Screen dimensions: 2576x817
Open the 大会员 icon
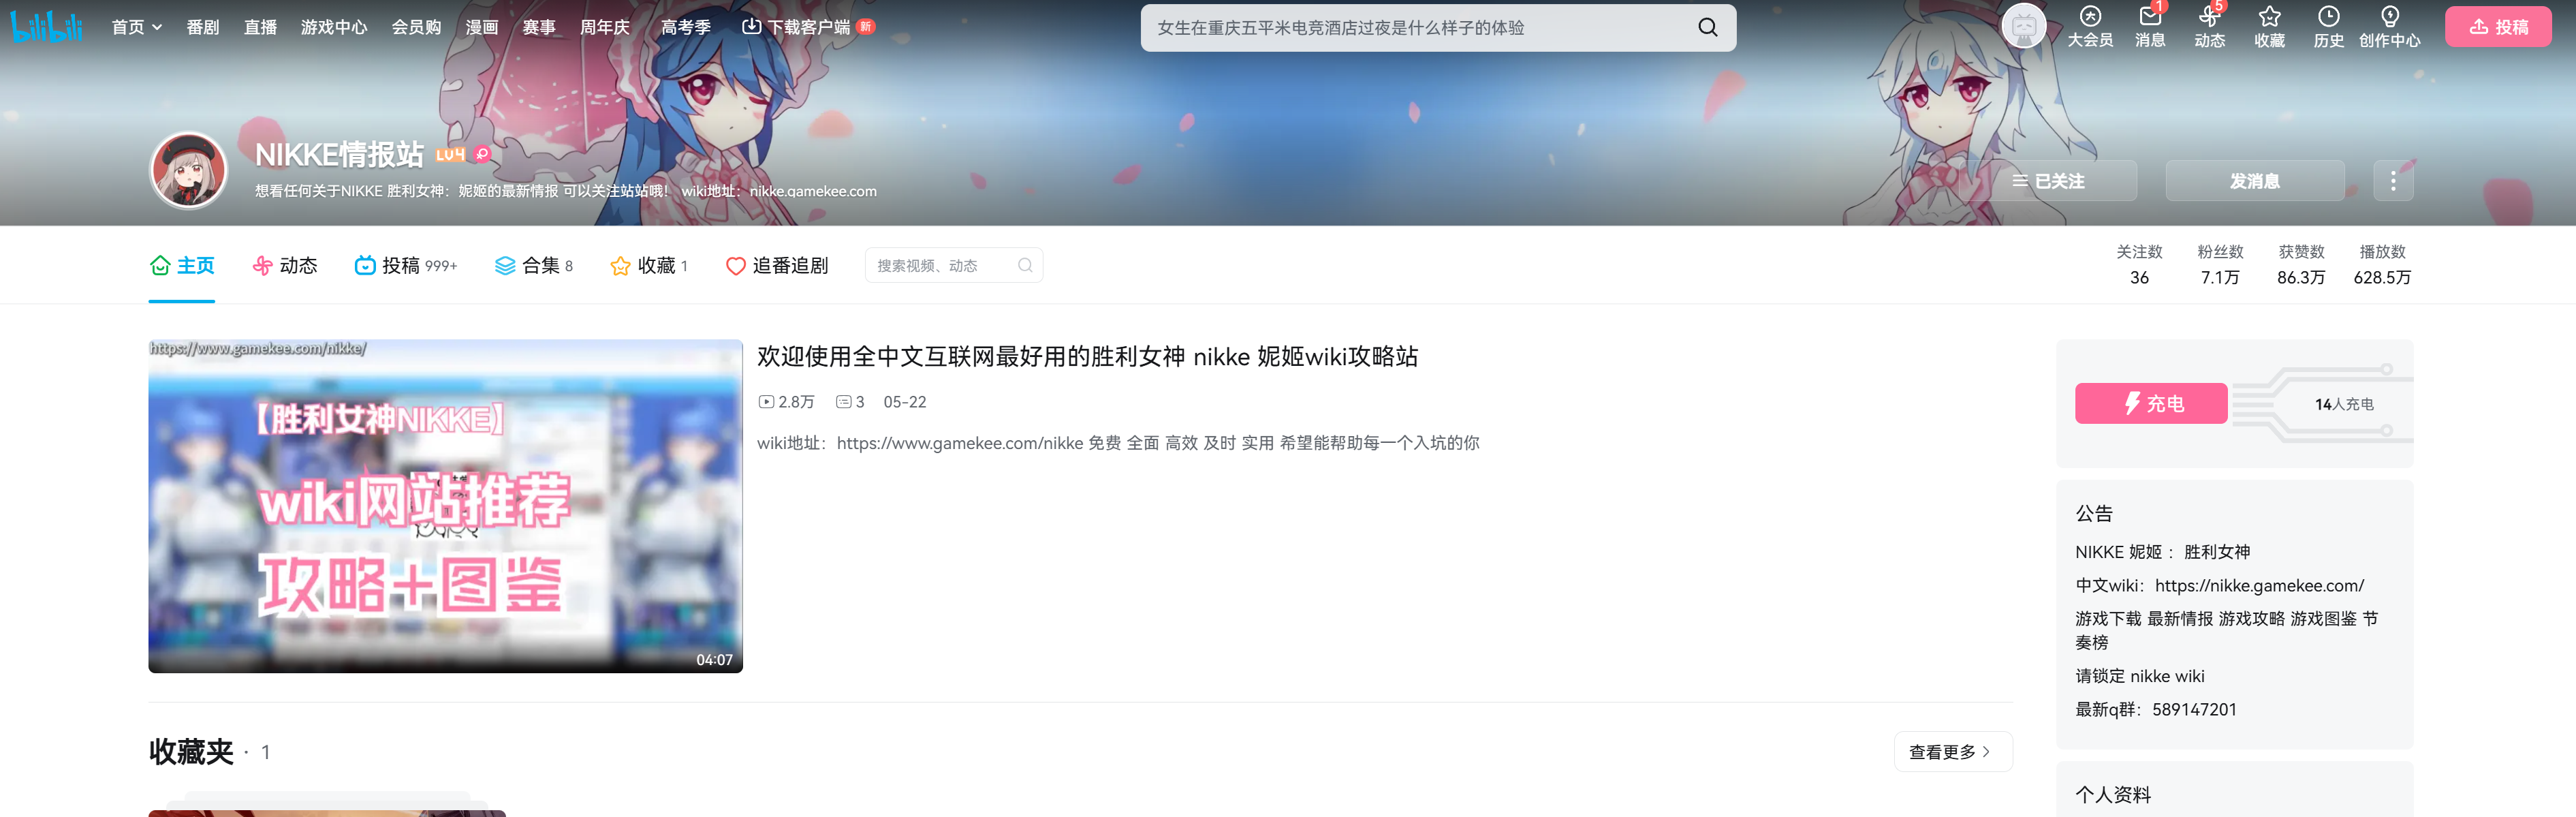pos(2090,16)
